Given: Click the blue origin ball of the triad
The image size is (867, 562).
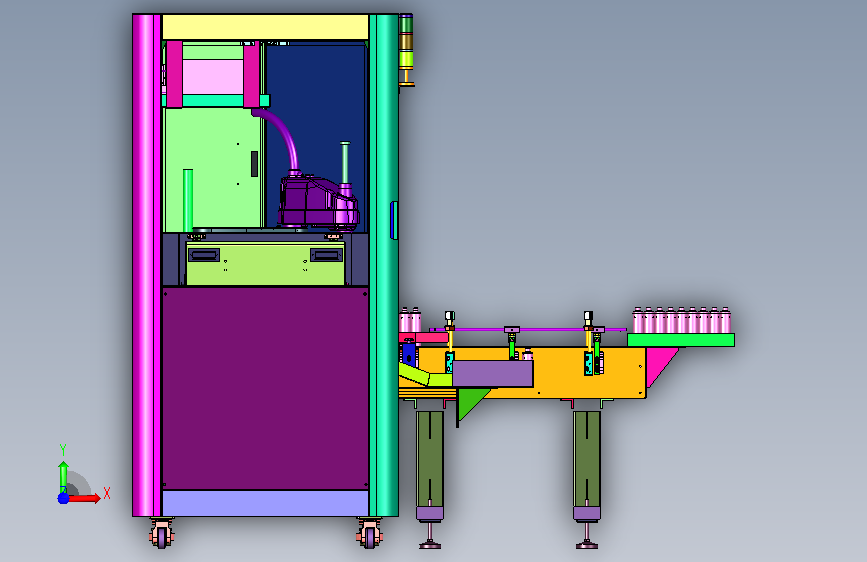Looking at the screenshot, I should point(63,498).
